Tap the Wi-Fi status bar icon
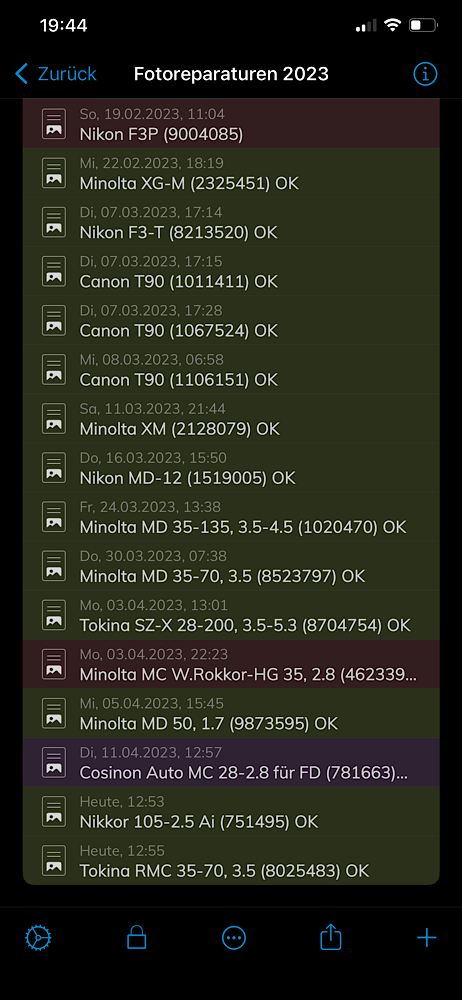462x1000 pixels. pos(392,26)
